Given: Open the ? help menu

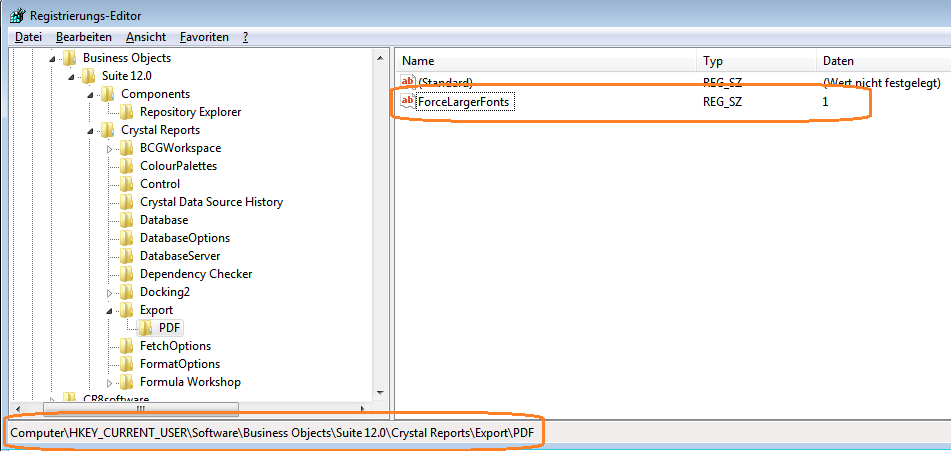Looking at the screenshot, I should tap(245, 37).
